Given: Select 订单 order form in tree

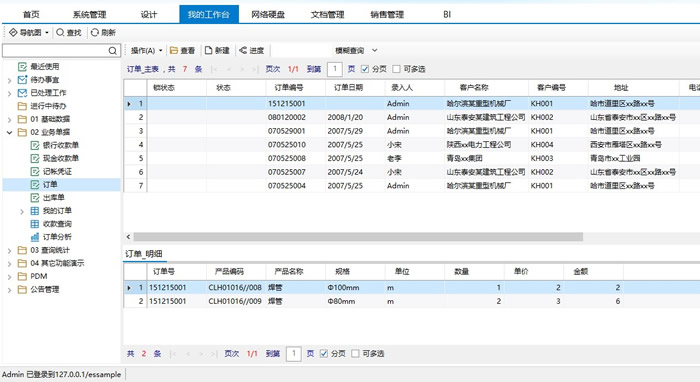Looking at the screenshot, I should [50, 185].
